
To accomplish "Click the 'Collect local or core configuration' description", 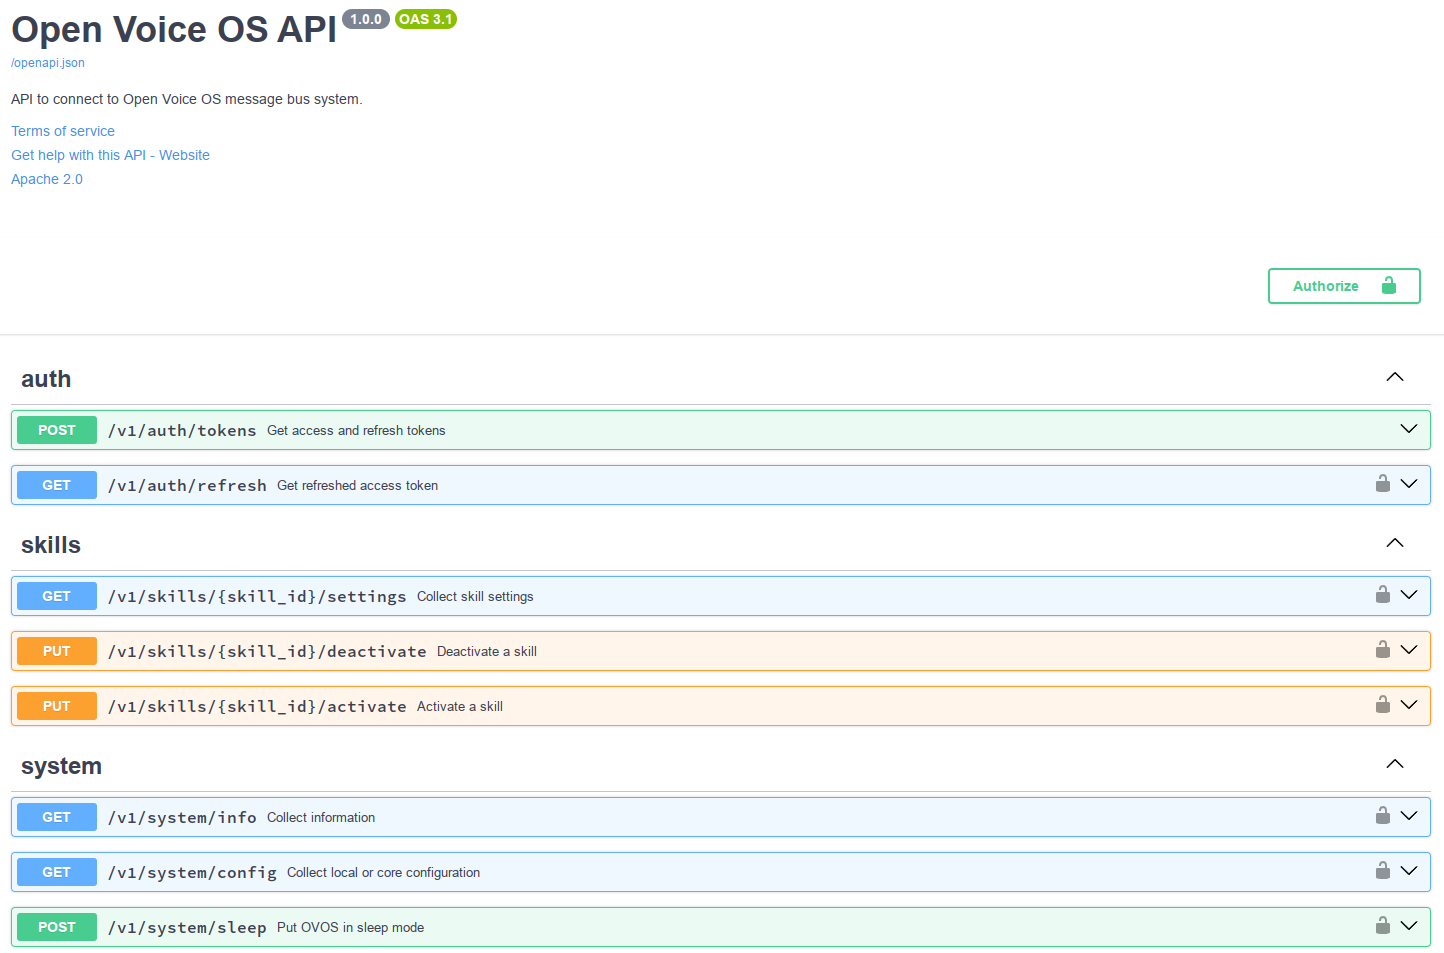I will coord(383,872).
